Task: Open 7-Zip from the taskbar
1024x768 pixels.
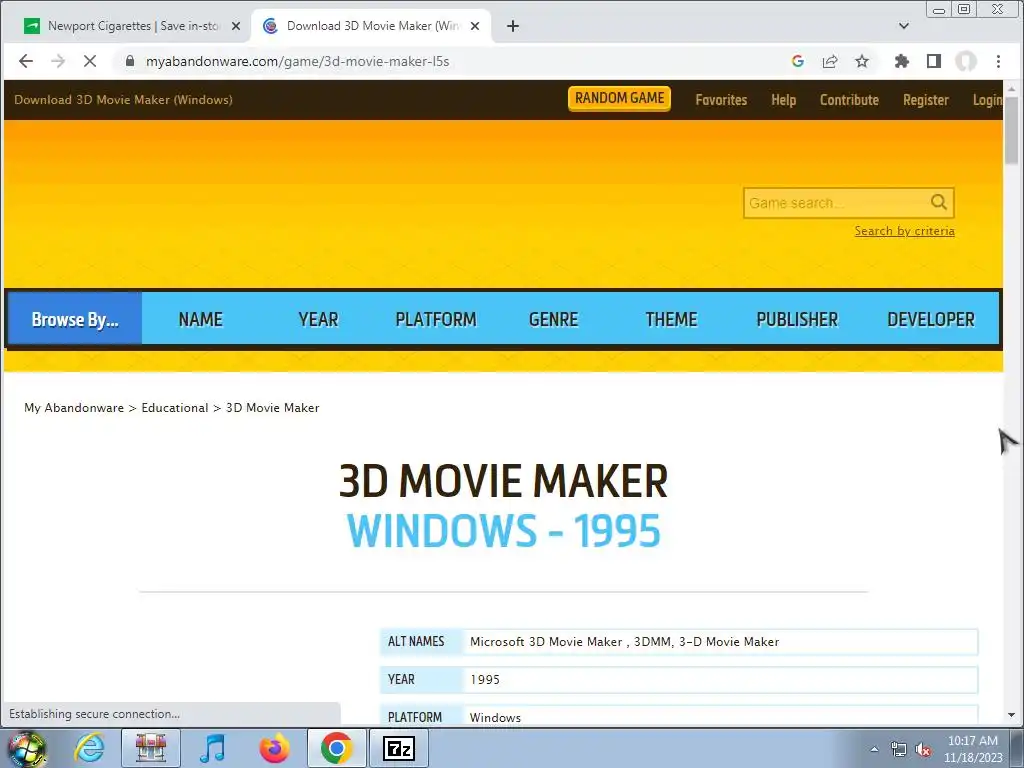Action: click(x=398, y=748)
